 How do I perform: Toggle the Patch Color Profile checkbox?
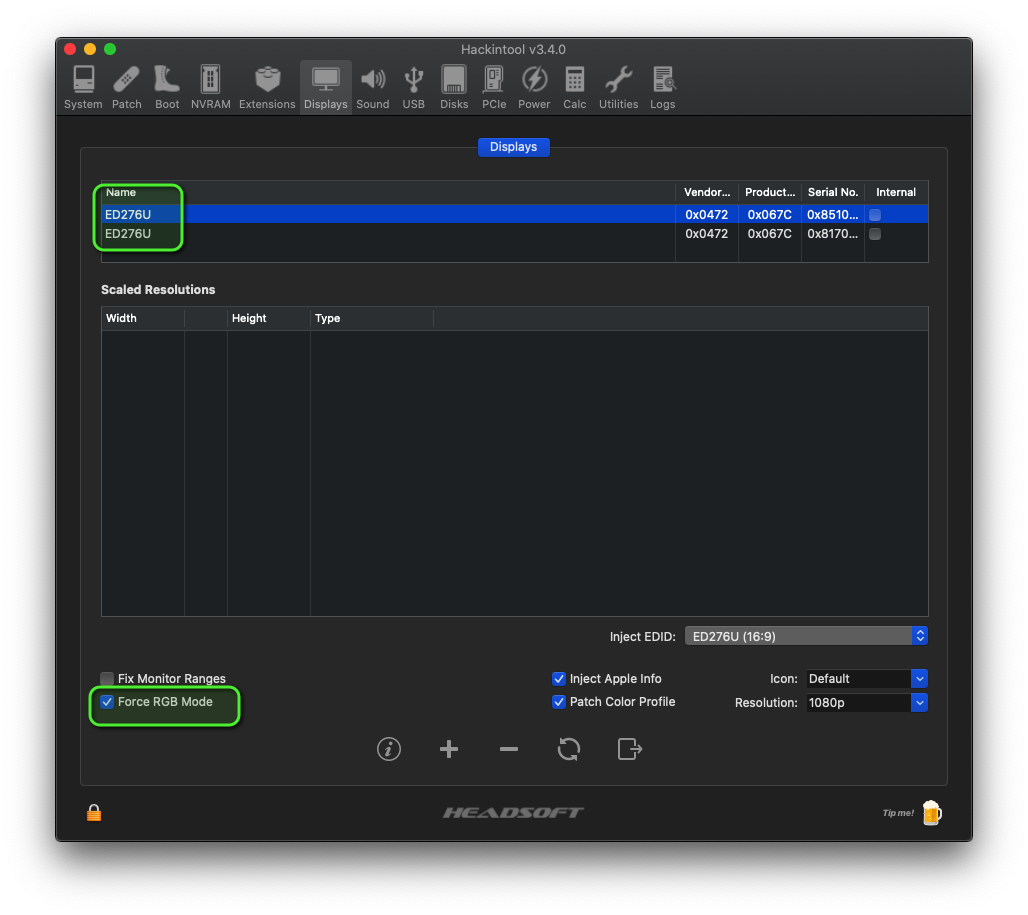(559, 702)
